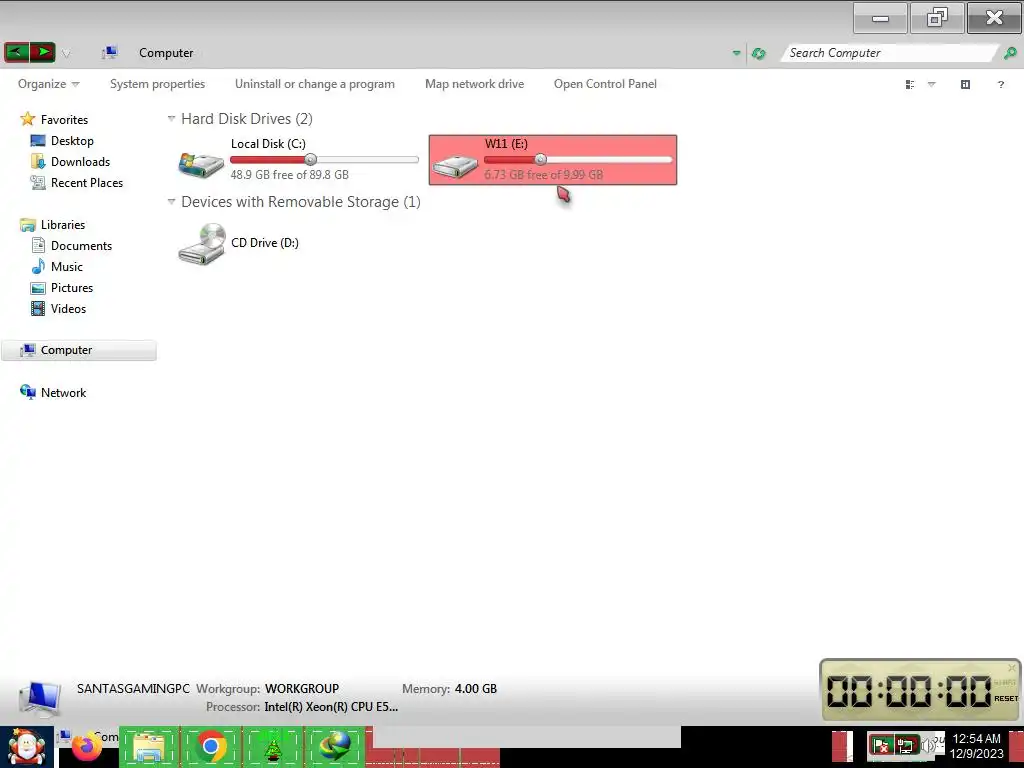
Task: Click the network tray icon
Action: point(905,745)
